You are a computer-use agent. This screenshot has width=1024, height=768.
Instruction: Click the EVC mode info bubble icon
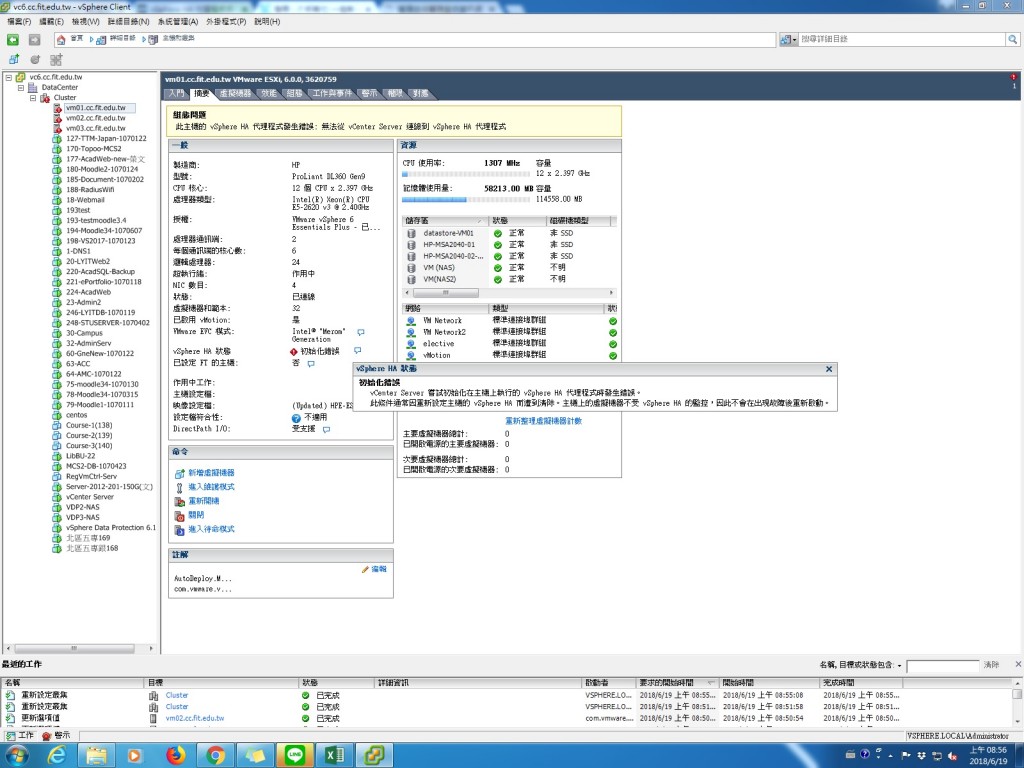tap(360, 332)
